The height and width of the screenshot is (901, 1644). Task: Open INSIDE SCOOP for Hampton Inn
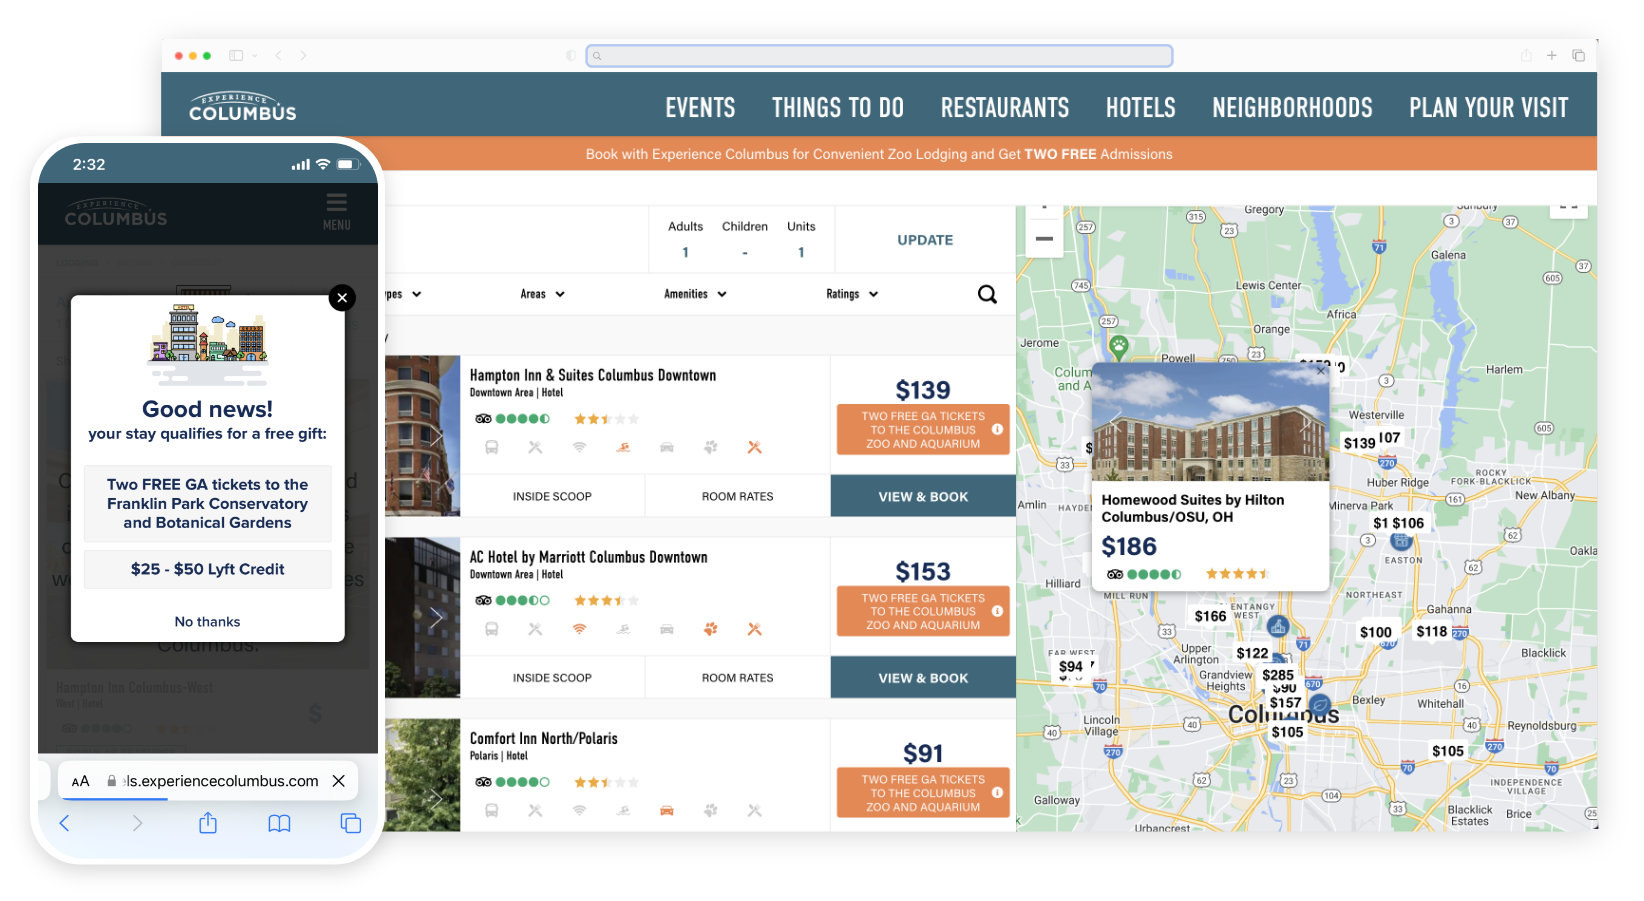pos(552,496)
